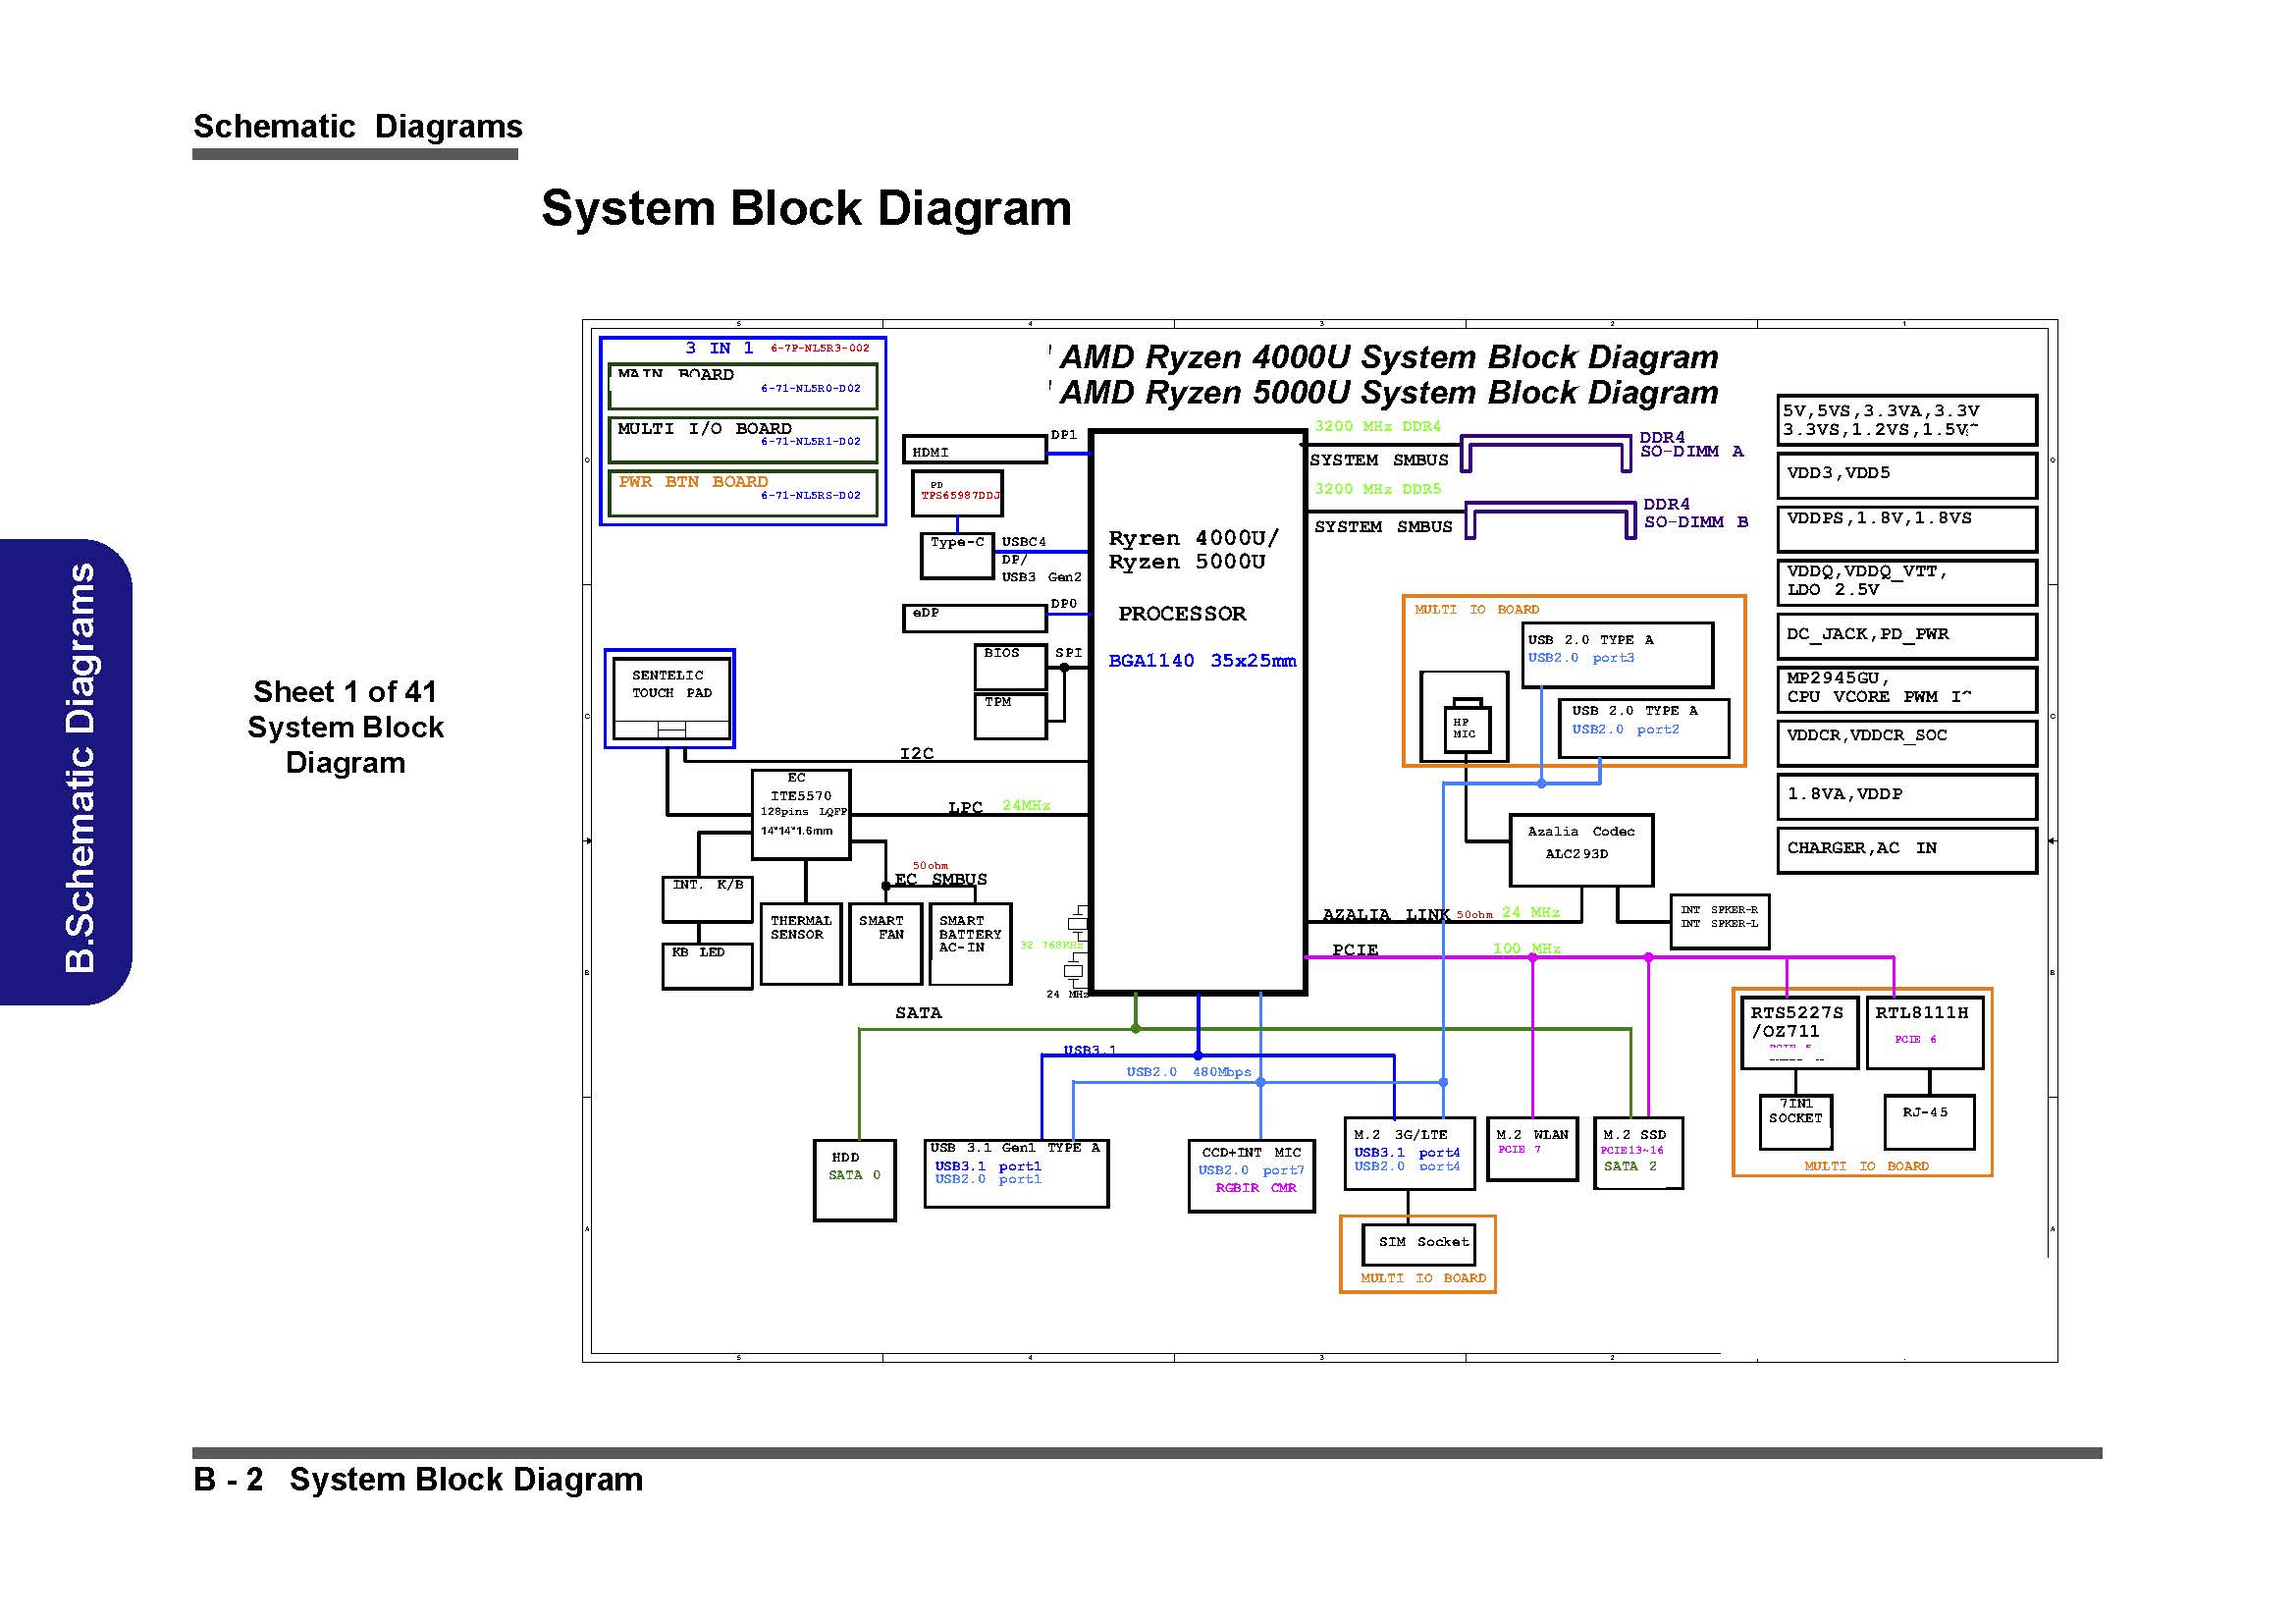
Task: Click the 'USB 2.0 TYPE A' port3 block
Action: pos(1617,655)
